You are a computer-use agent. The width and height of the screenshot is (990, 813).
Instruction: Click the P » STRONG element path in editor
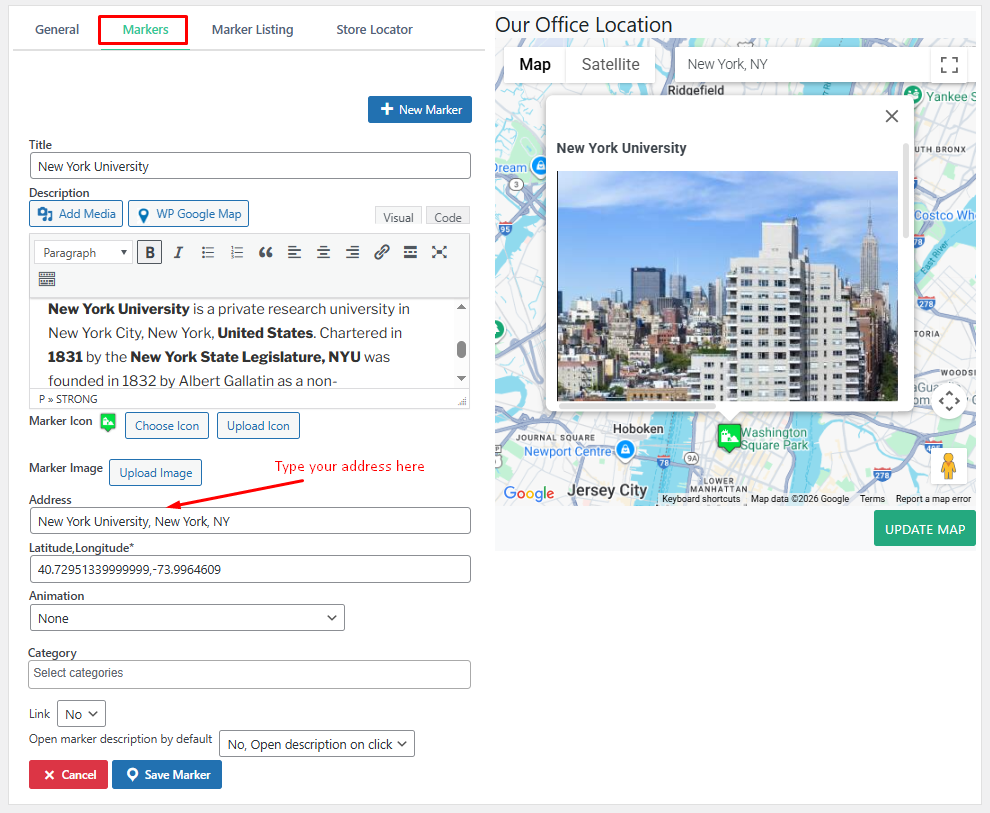click(x=68, y=399)
